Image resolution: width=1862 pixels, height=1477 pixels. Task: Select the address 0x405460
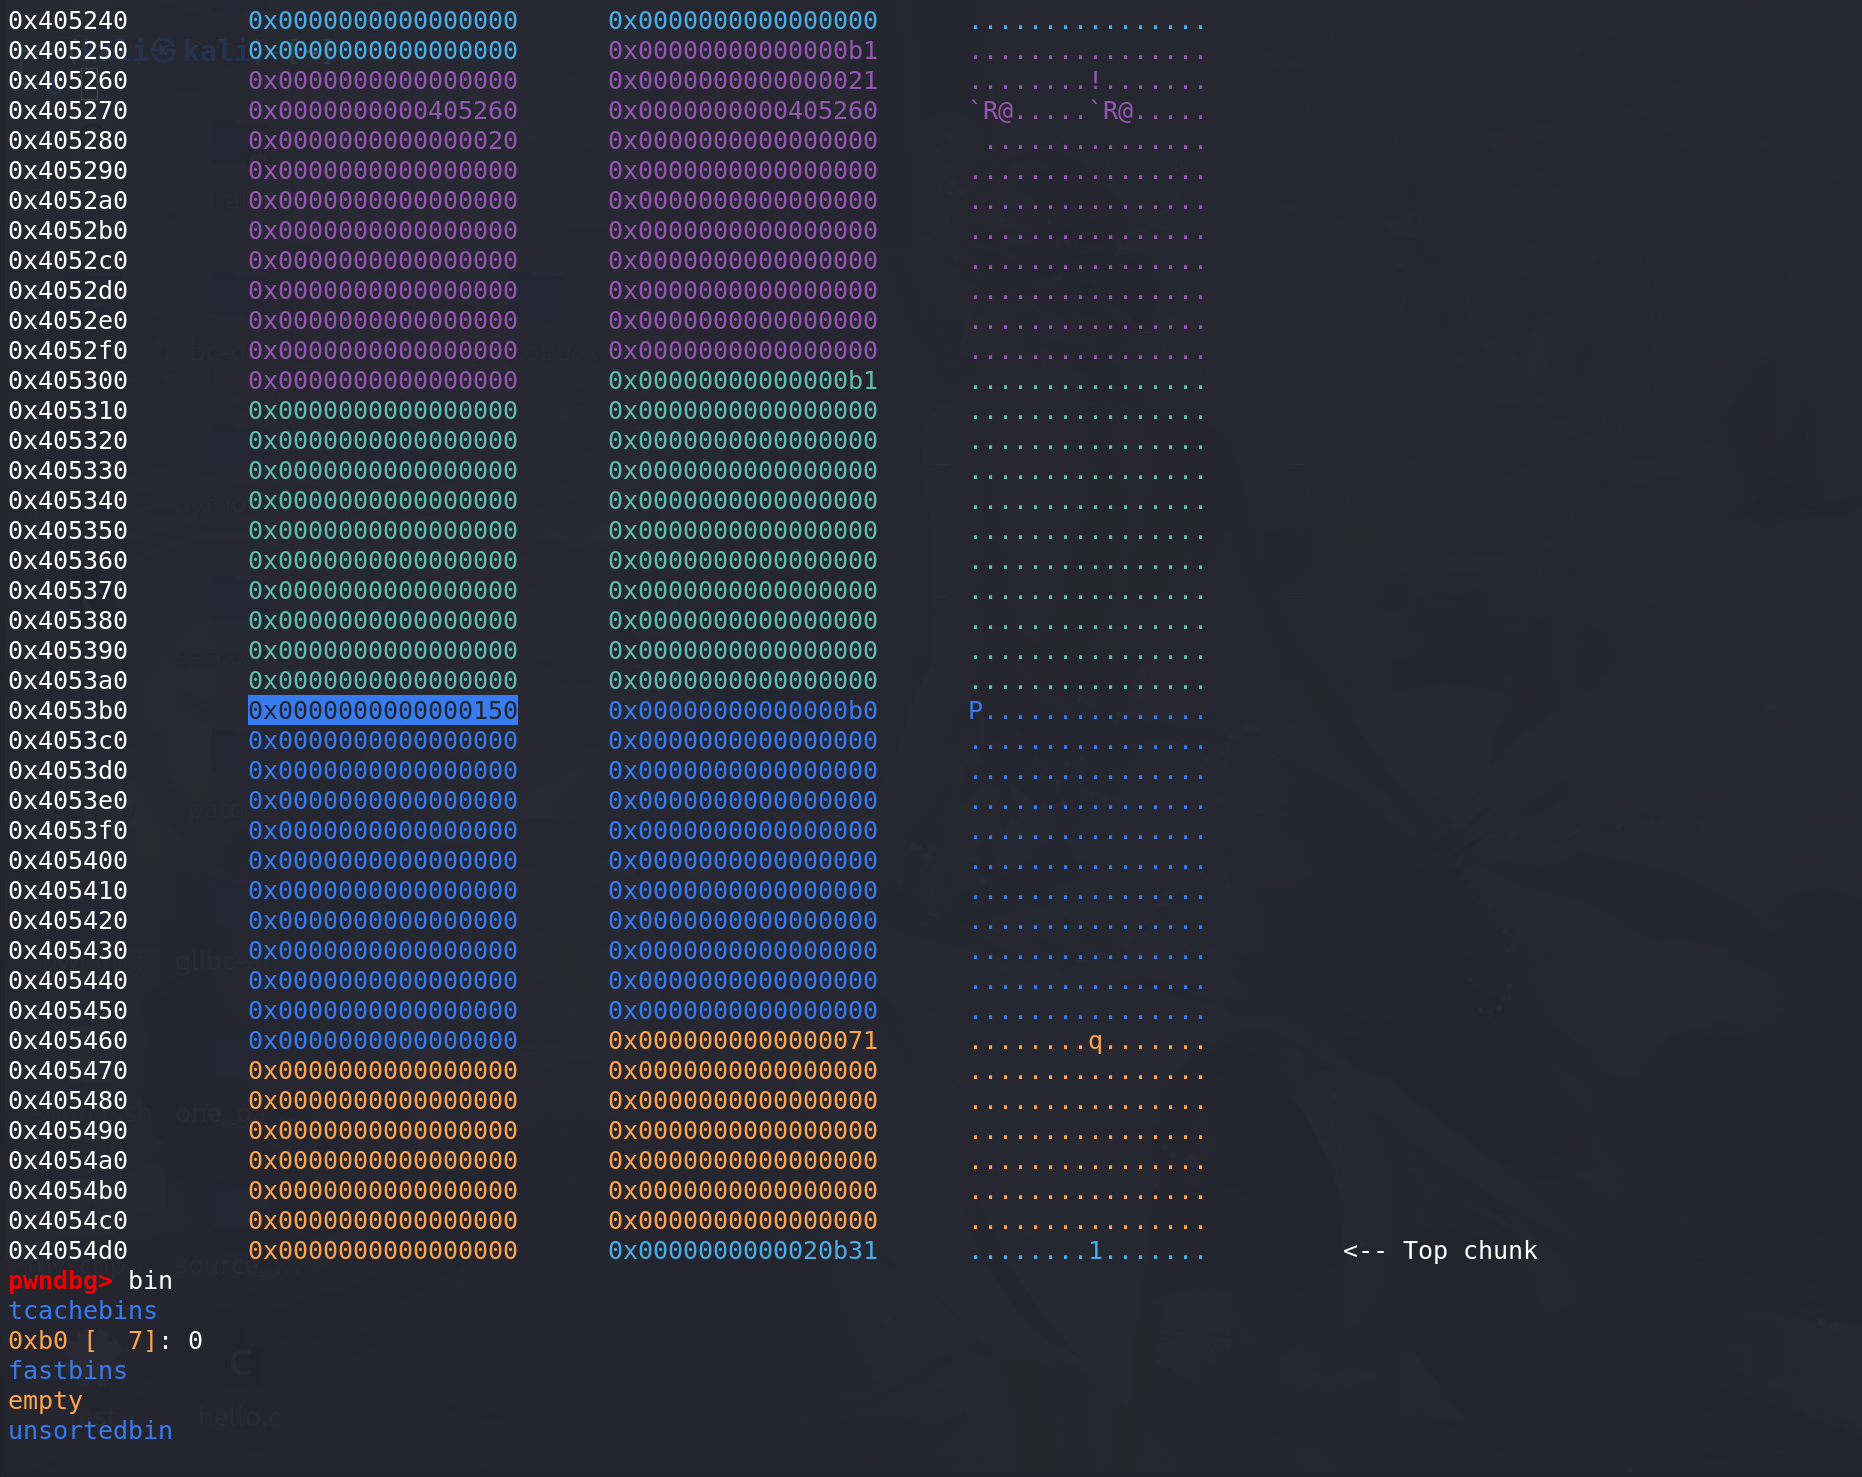[x=68, y=1040]
